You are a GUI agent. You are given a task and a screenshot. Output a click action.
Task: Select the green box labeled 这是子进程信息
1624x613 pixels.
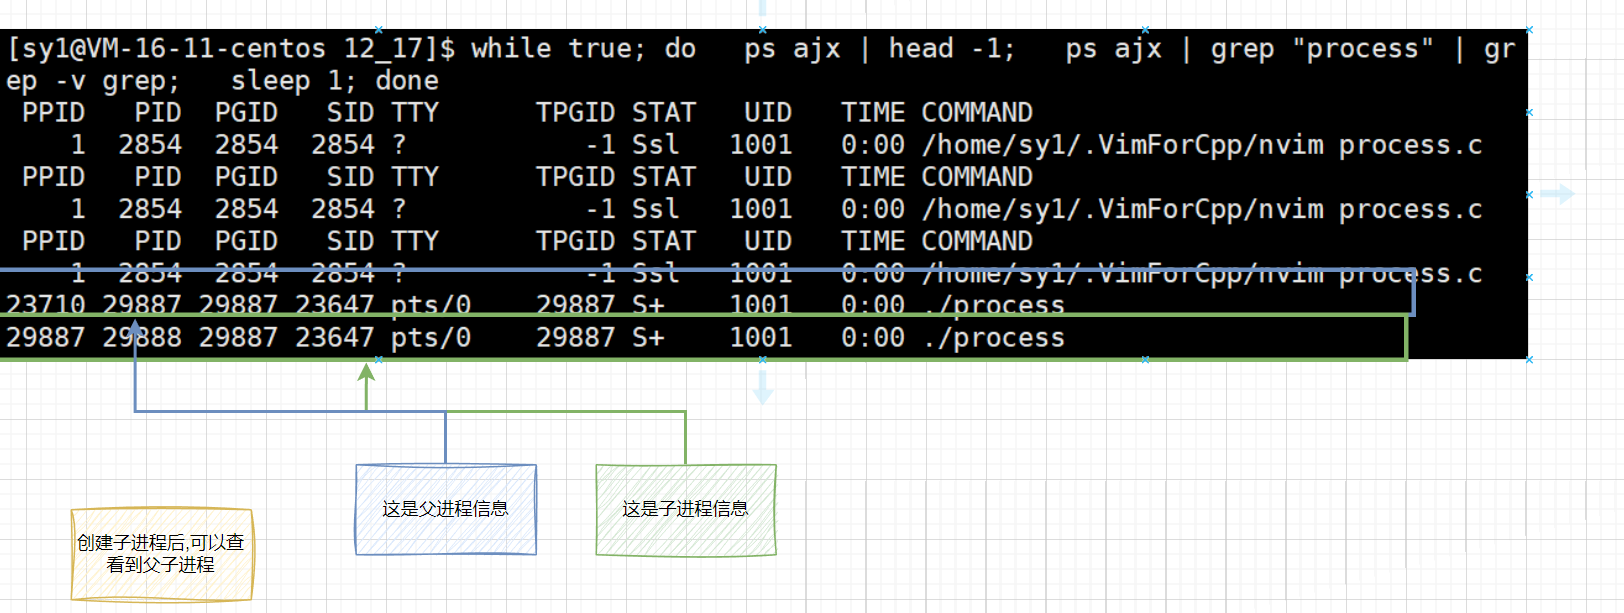click(686, 509)
